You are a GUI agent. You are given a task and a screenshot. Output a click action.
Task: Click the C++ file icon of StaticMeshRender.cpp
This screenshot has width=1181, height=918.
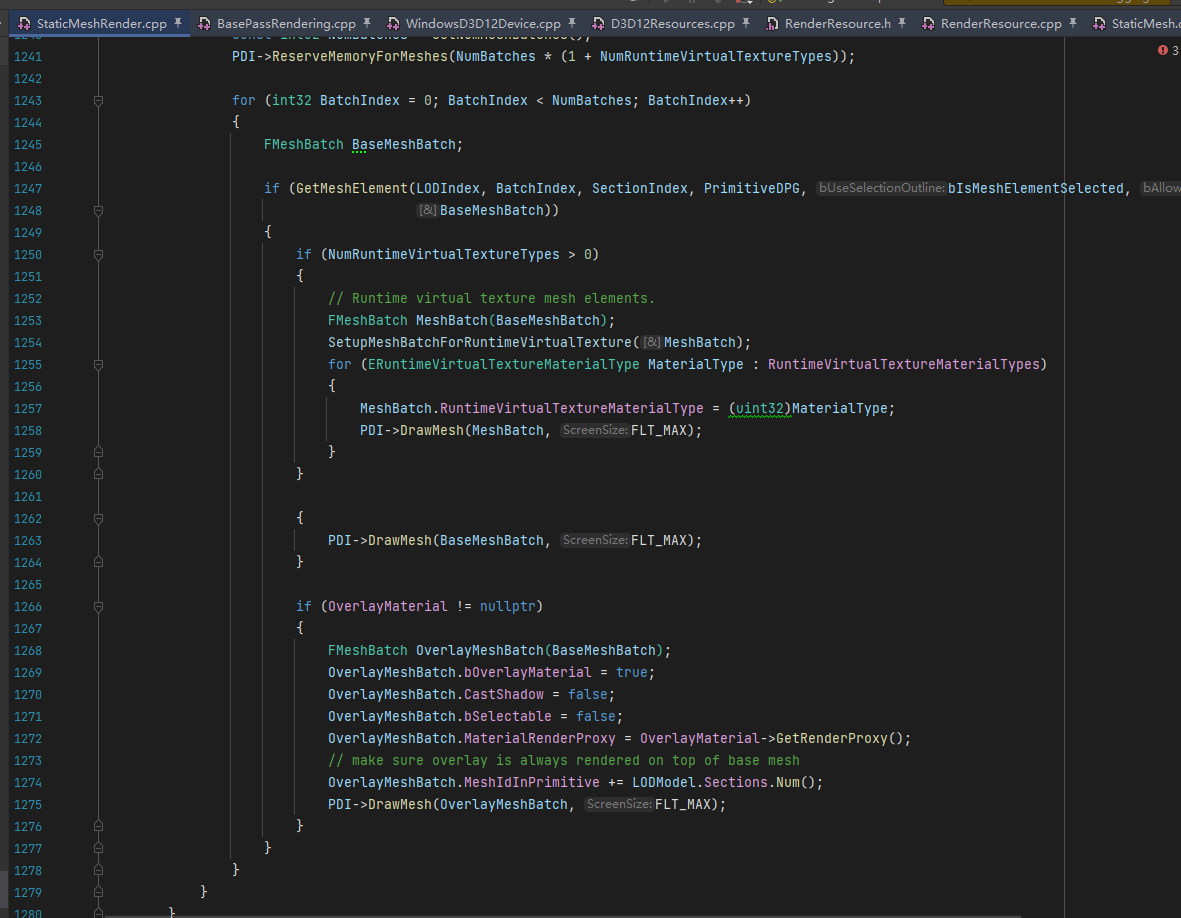tap(24, 23)
